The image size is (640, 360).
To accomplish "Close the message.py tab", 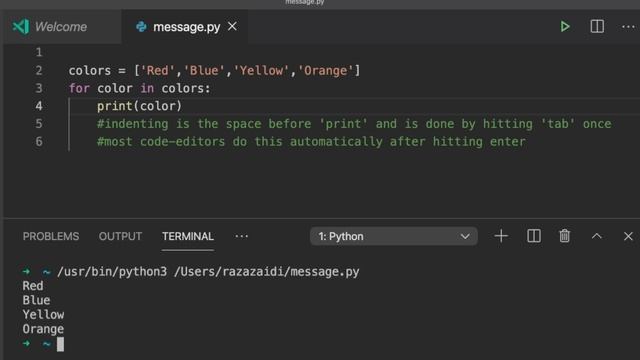I will tap(232, 27).
